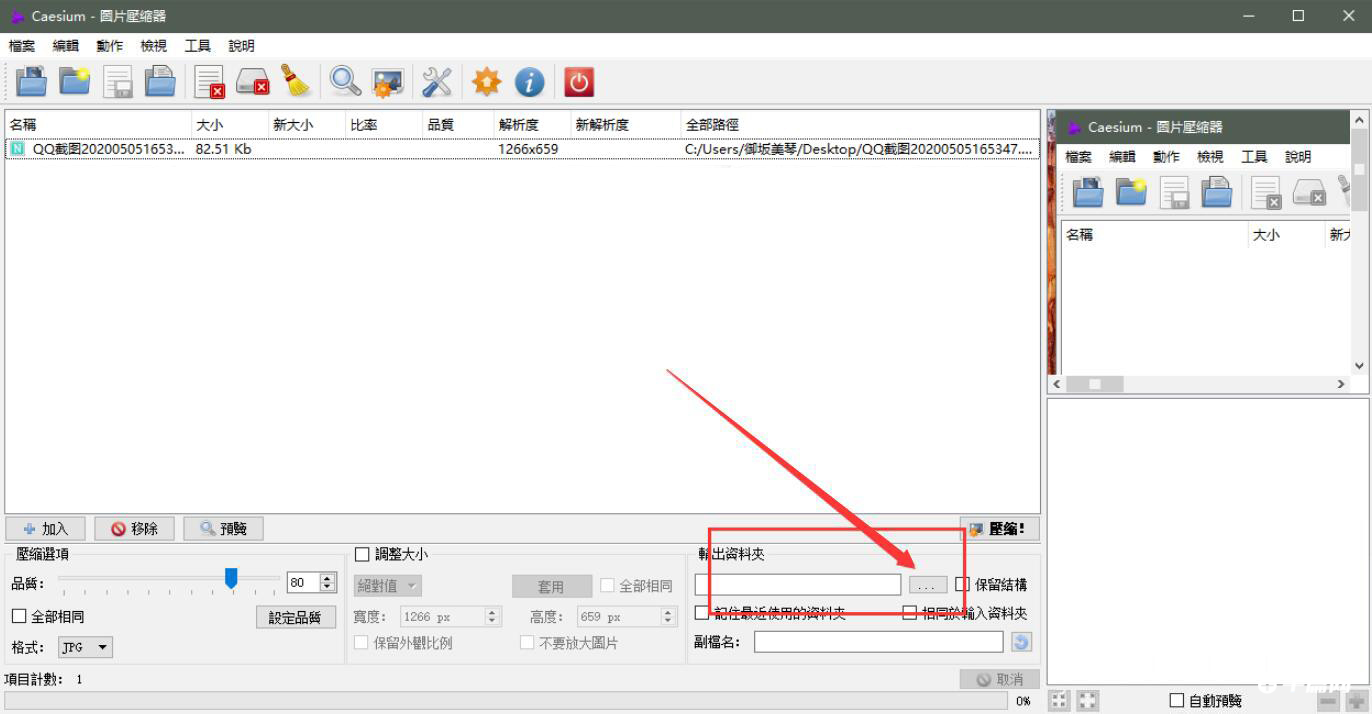
Task: Toggle the 自動預覽 auto-preview checkbox
Action: tap(1176, 701)
